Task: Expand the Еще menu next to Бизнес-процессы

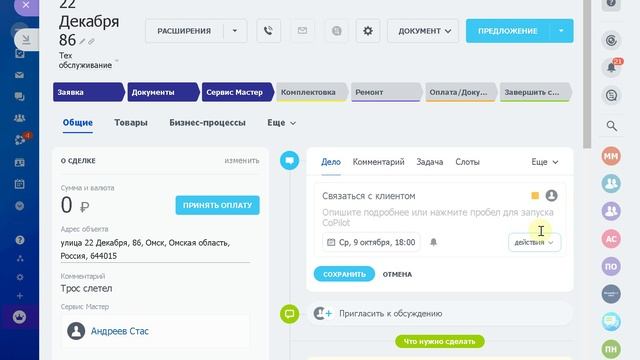Action: click(282, 123)
